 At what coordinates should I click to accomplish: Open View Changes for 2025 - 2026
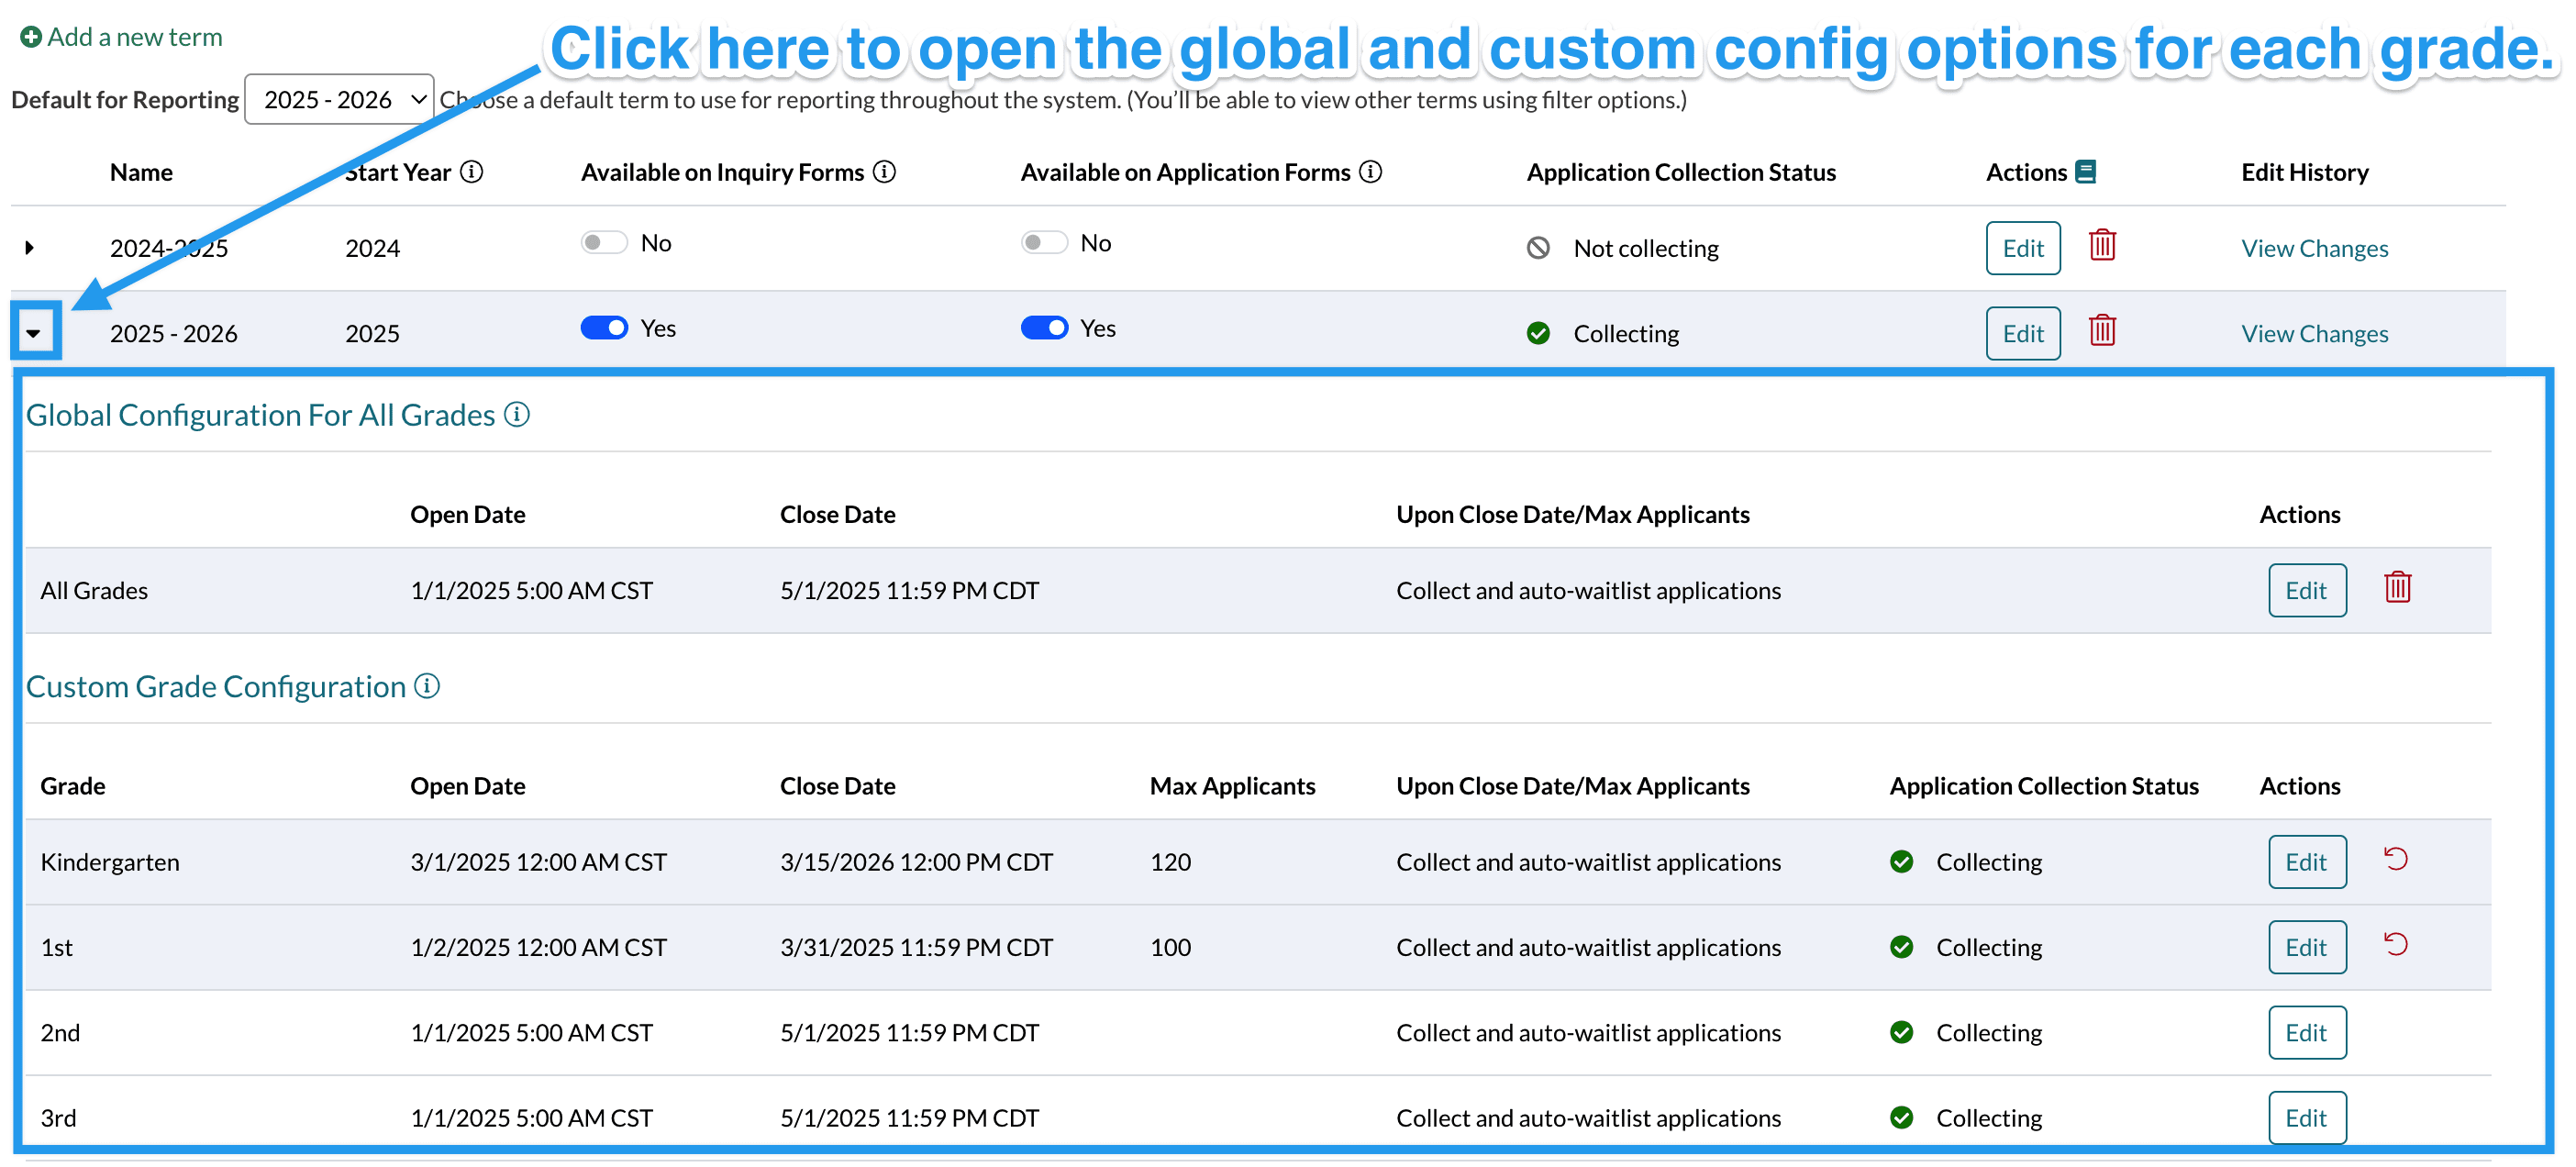pyautogui.click(x=2313, y=333)
